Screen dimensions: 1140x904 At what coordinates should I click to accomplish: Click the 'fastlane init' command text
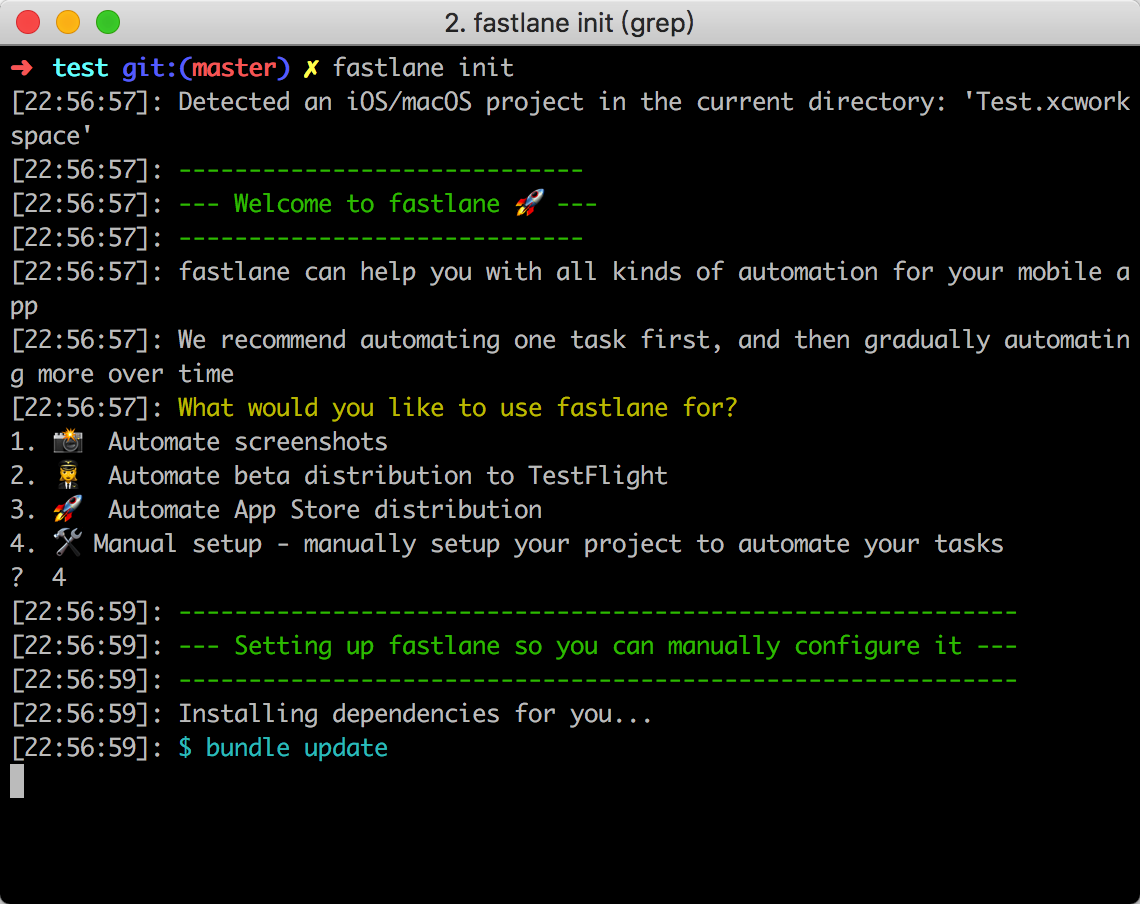423,68
